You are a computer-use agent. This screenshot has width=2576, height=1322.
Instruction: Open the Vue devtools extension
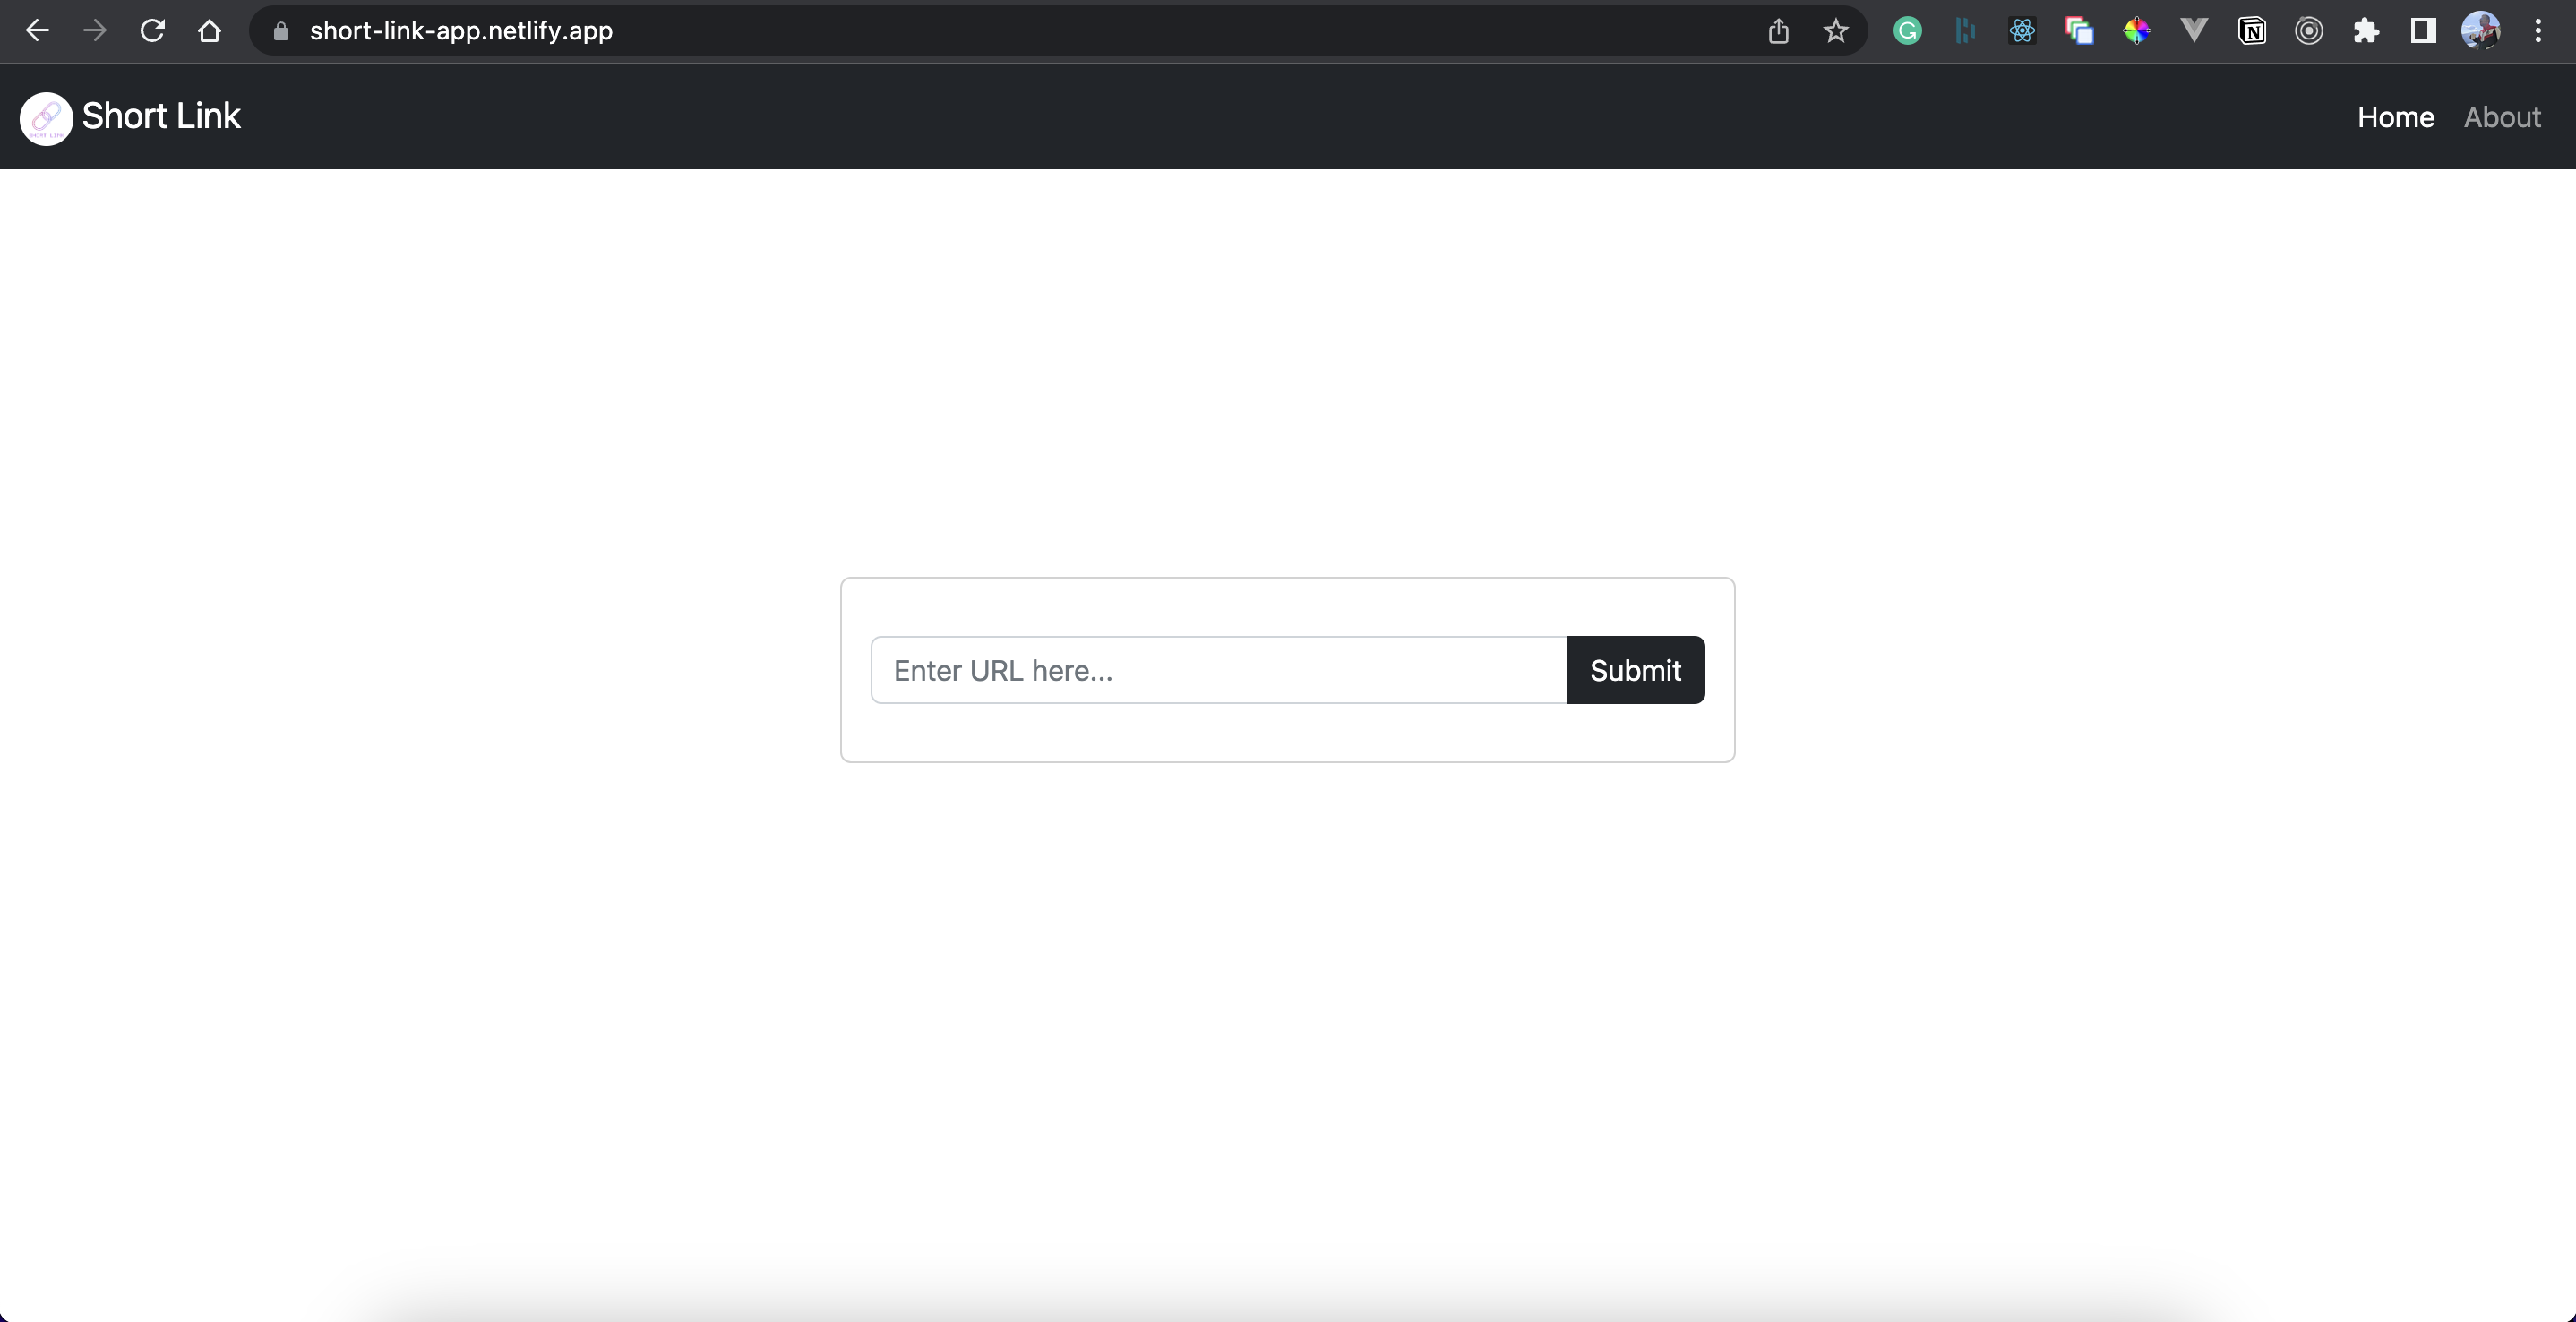2194,31
